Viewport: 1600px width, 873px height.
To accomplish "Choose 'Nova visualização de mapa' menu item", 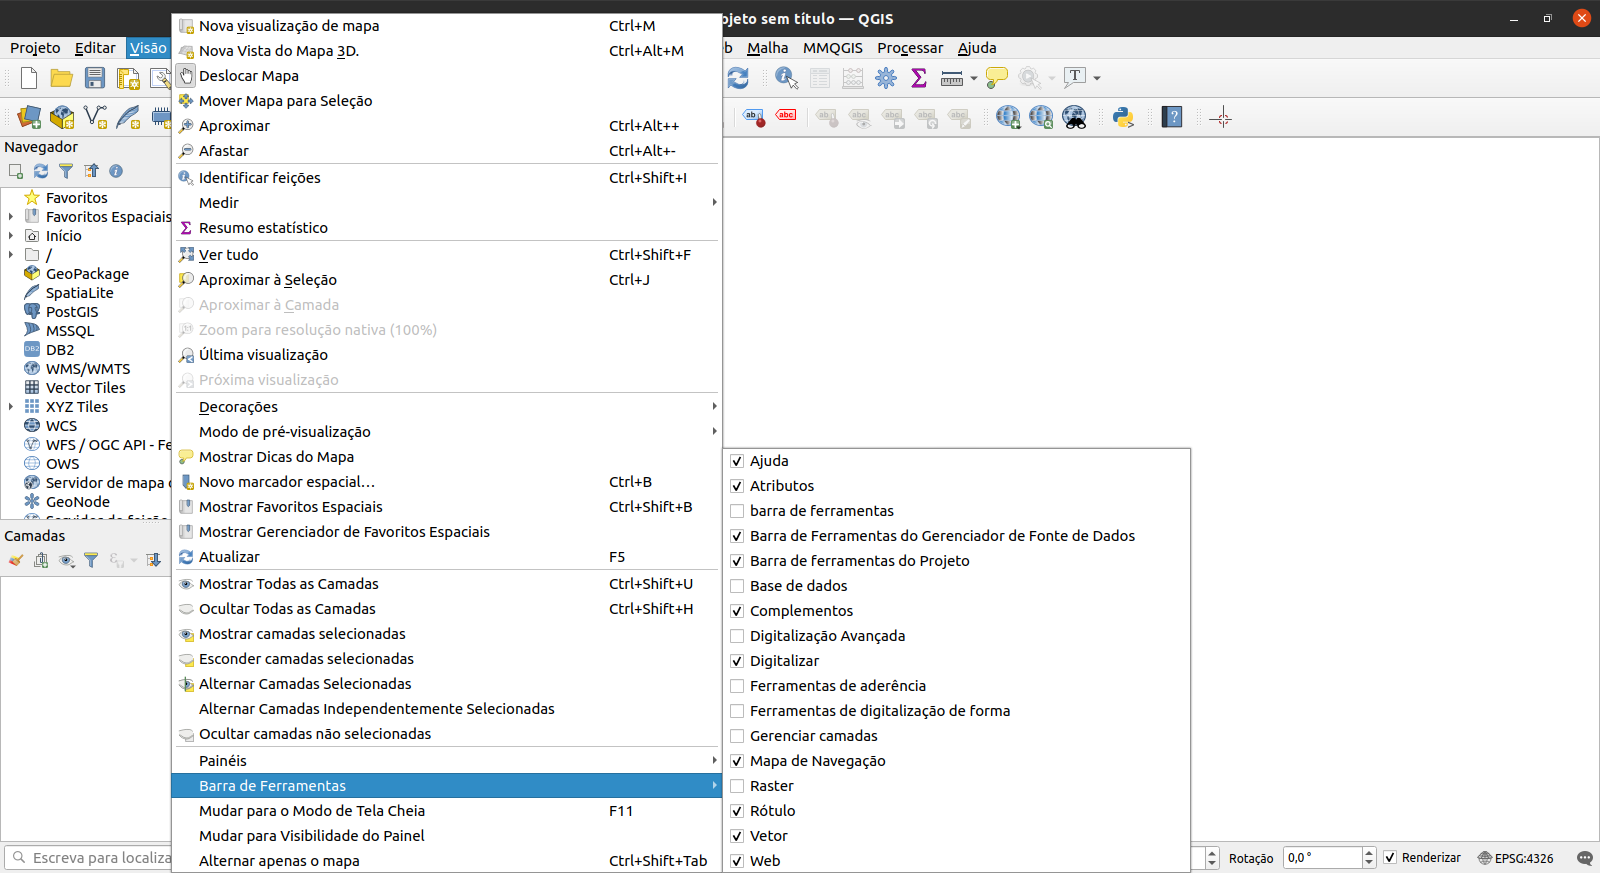I will click(x=447, y=26).
